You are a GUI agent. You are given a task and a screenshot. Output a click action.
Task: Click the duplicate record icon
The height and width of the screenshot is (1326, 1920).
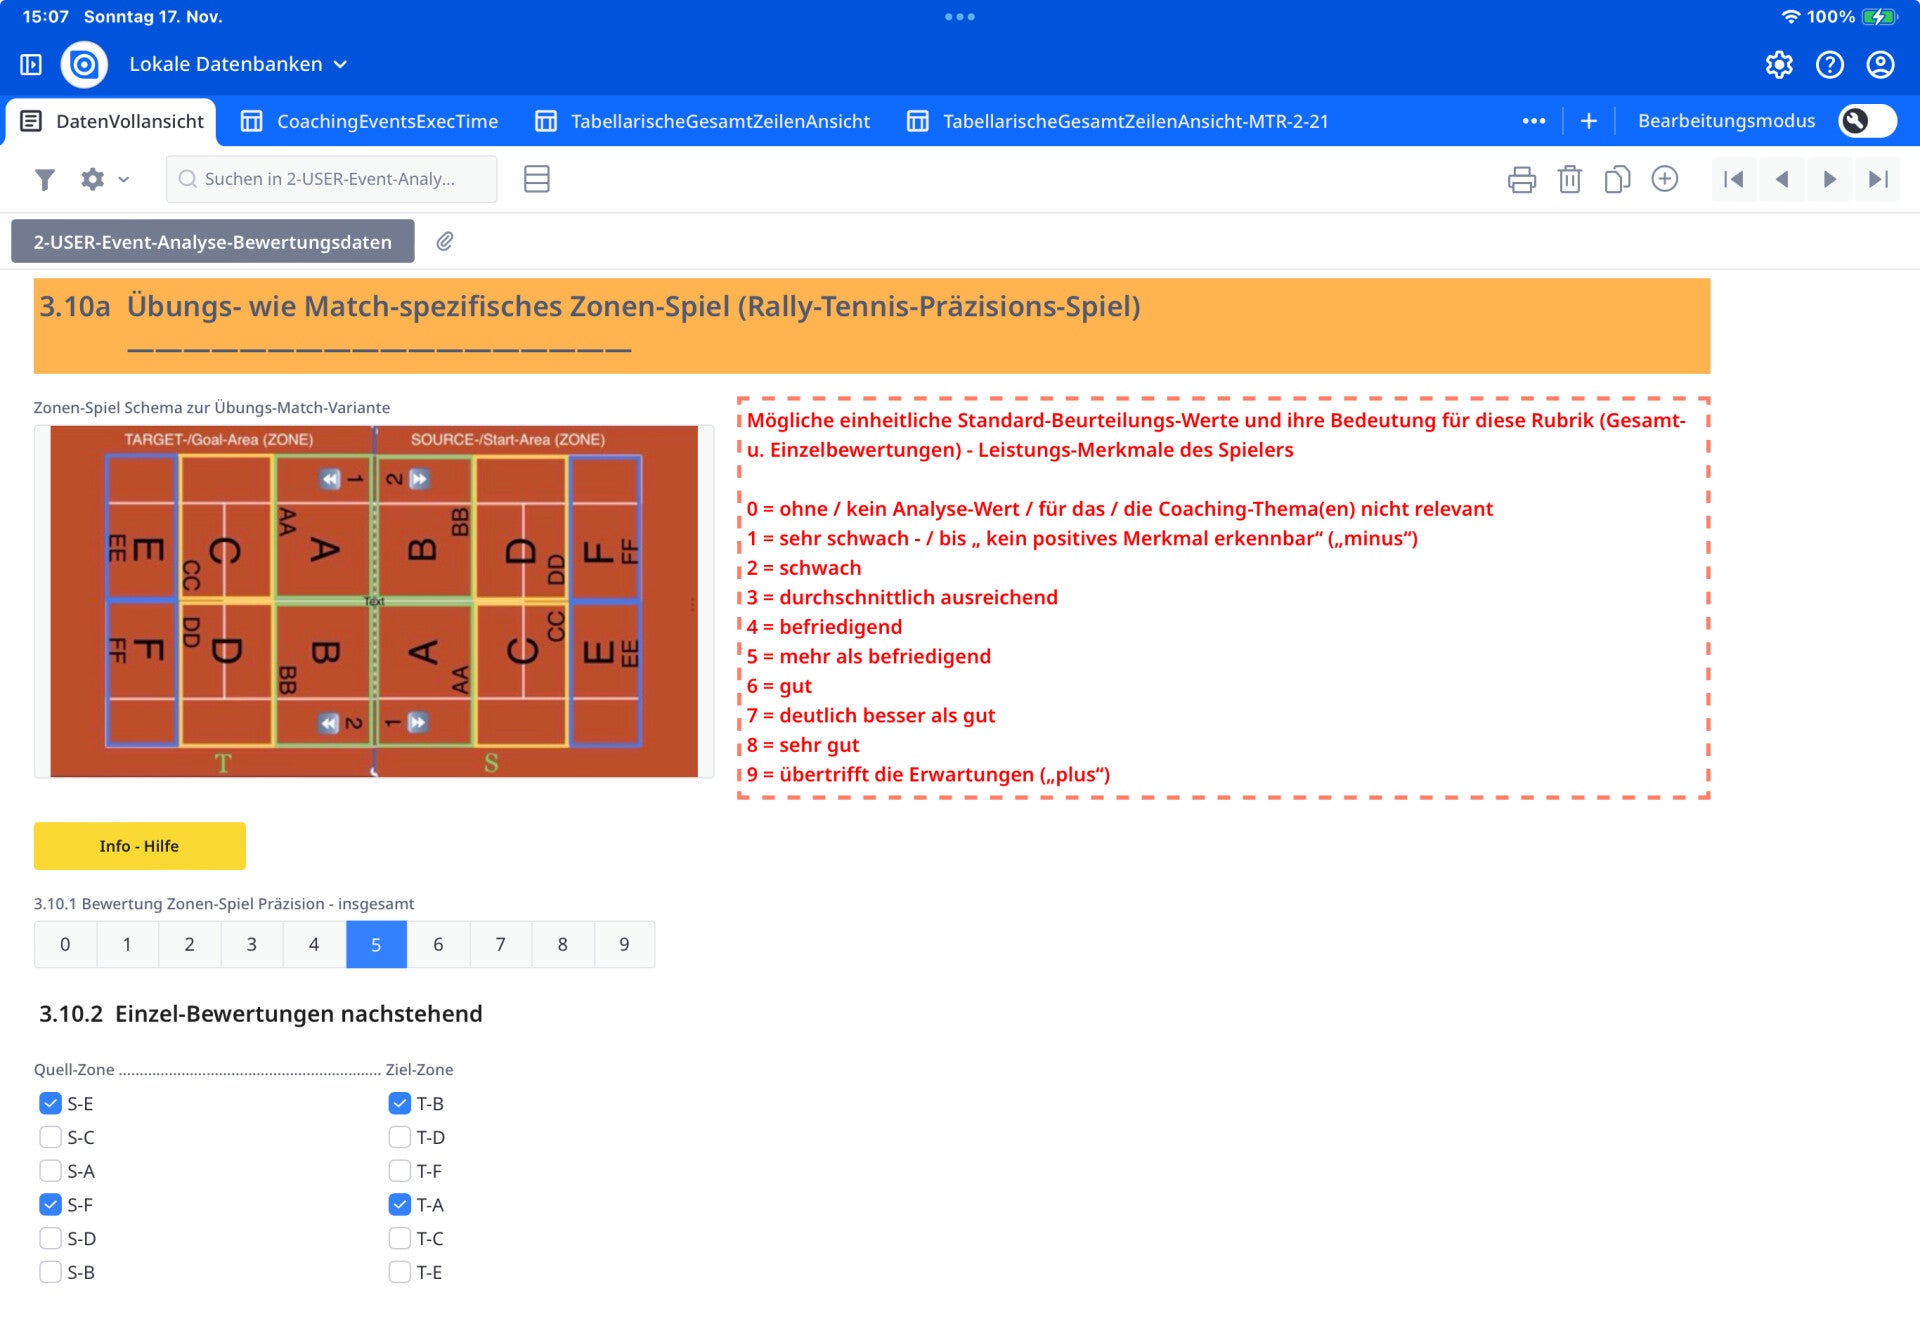pyautogui.click(x=1616, y=179)
